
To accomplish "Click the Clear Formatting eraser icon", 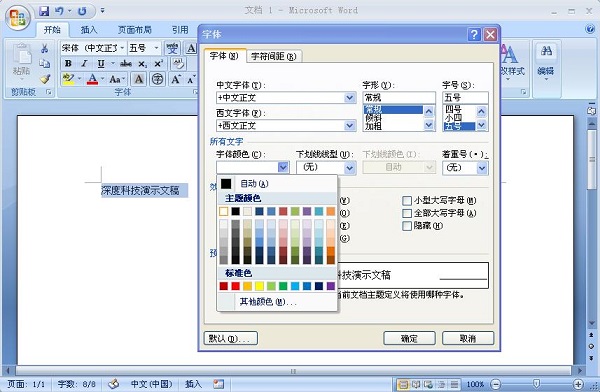I will pos(178,64).
